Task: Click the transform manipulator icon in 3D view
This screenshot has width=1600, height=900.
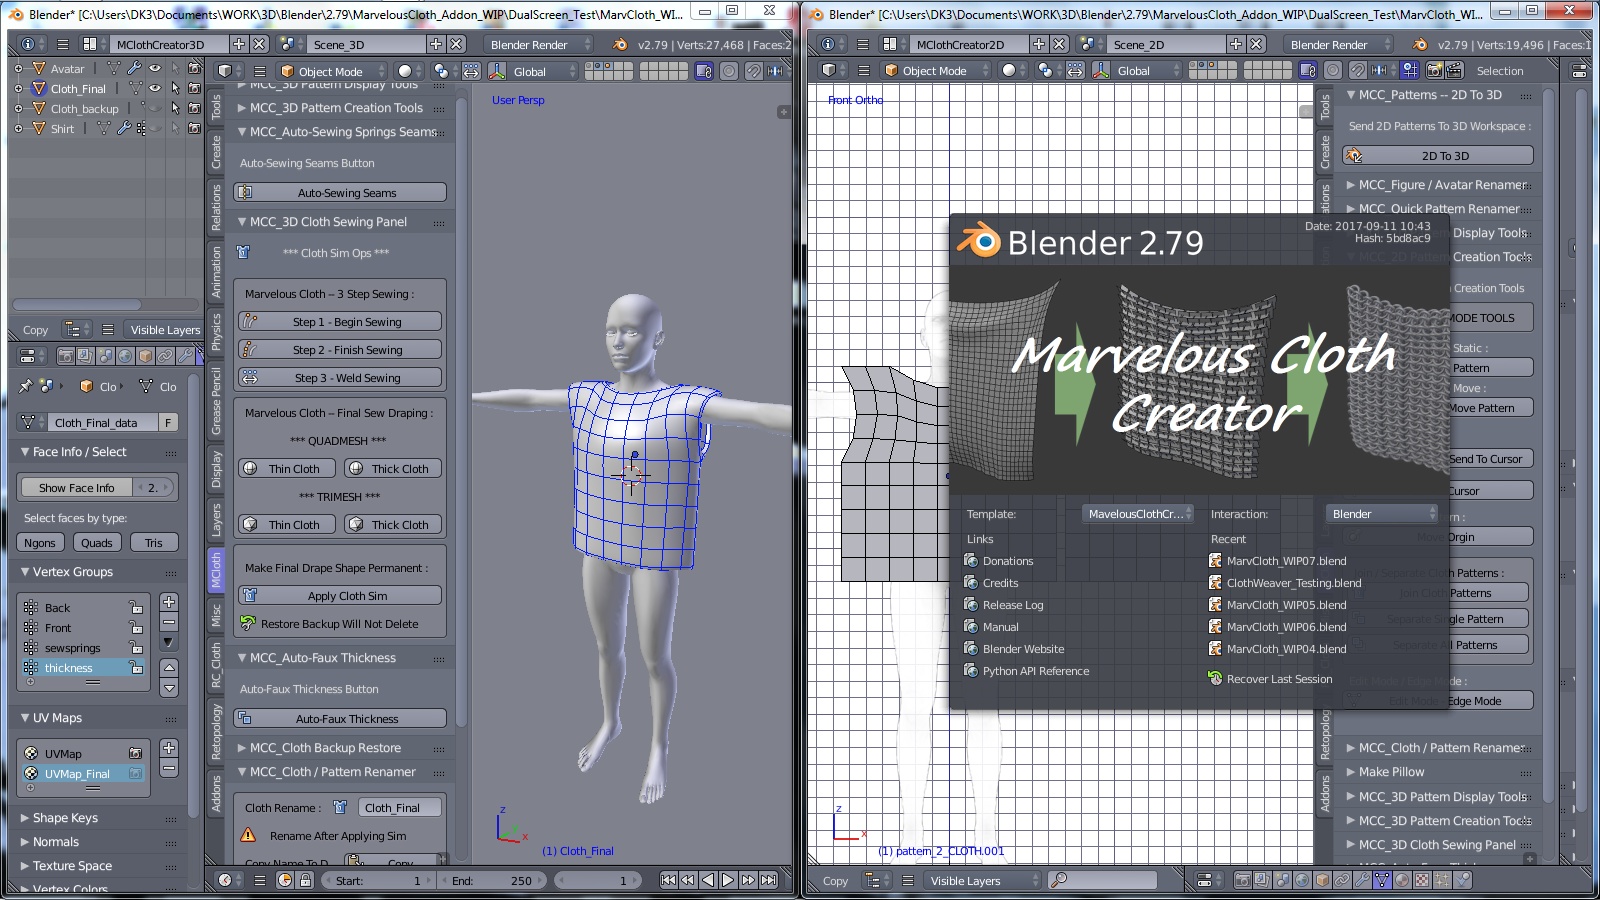Action: (497, 71)
